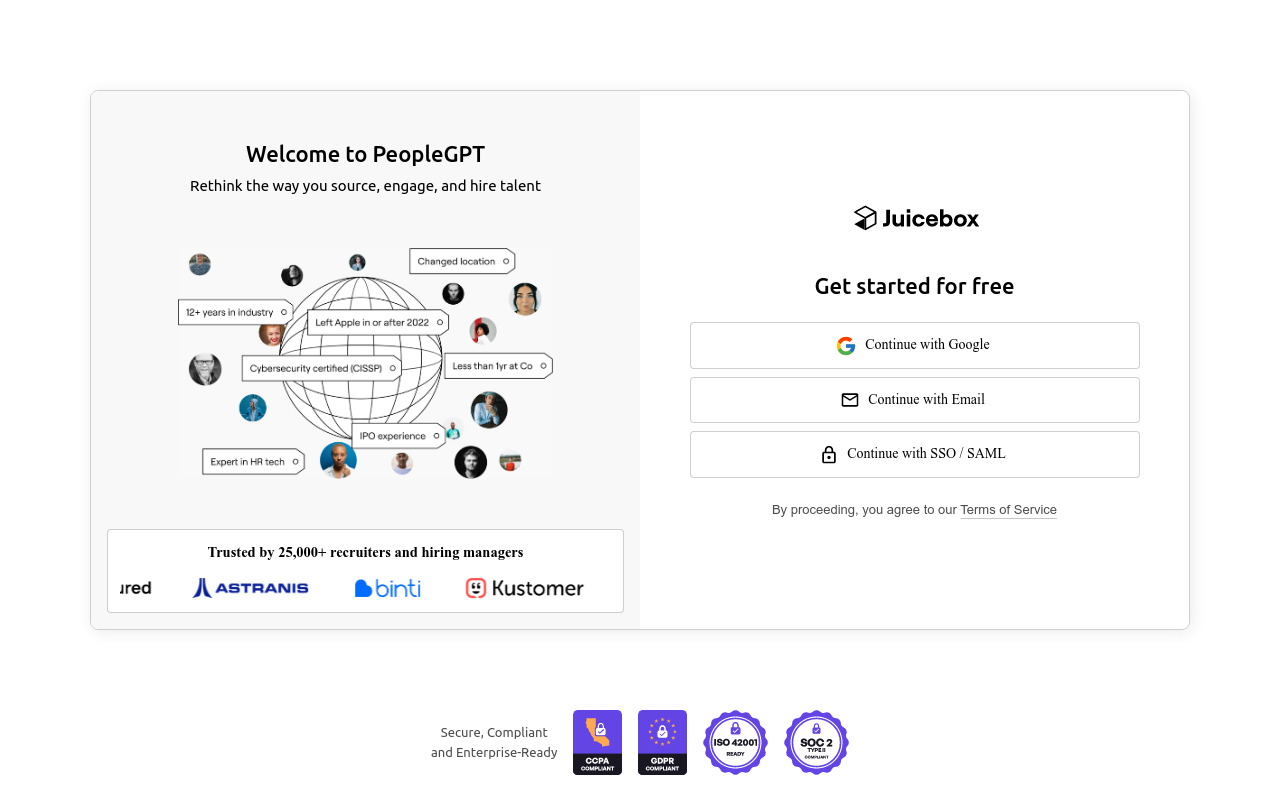
Task: Click the Juicebox logo
Action: 916,218
